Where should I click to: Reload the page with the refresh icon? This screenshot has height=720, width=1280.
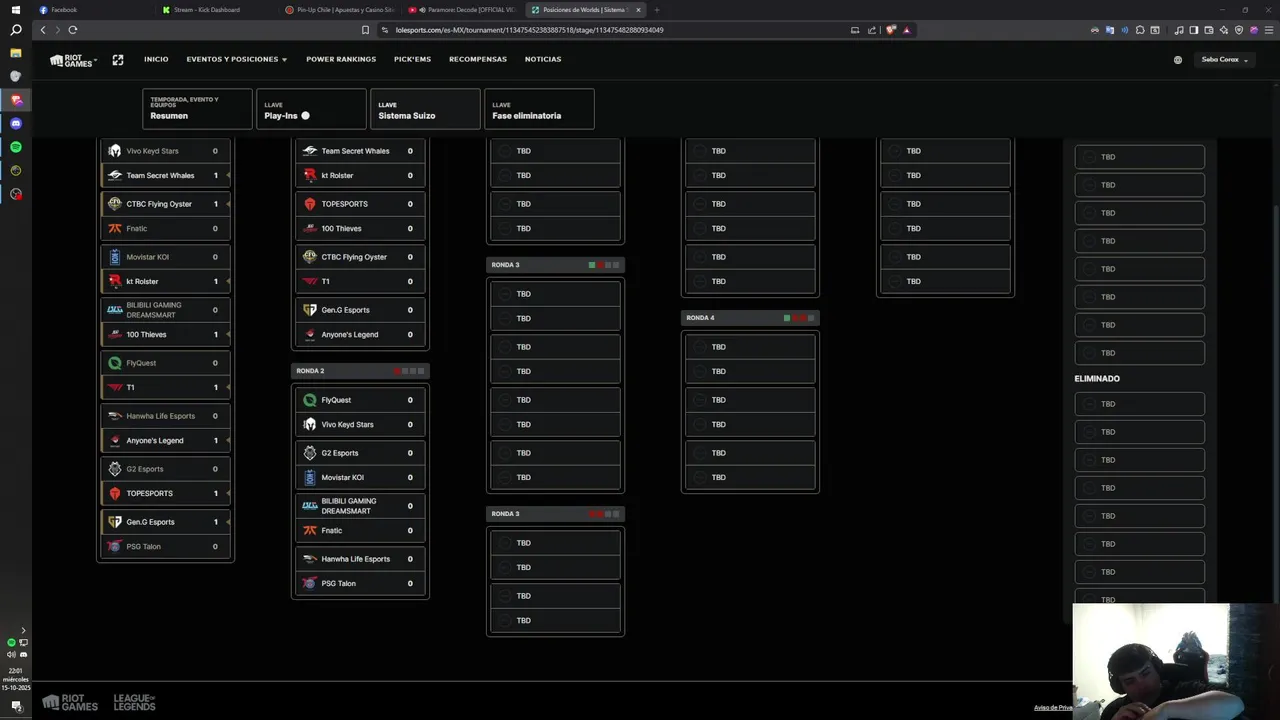coord(73,30)
